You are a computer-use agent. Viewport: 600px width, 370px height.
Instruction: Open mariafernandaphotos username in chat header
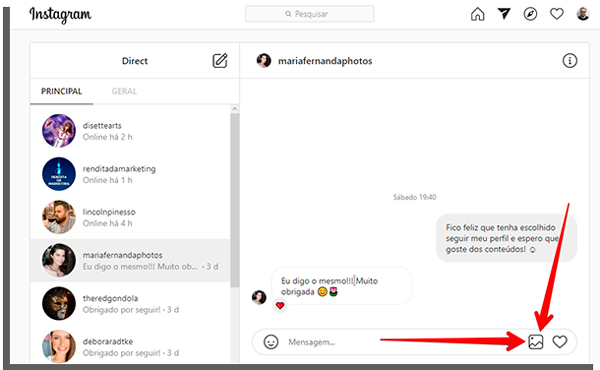325,61
